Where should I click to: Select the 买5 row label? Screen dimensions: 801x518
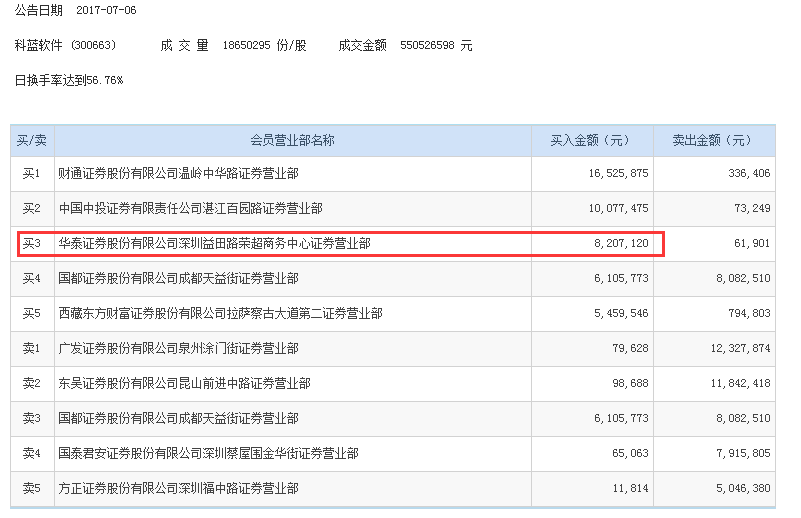pyautogui.click(x=32, y=314)
